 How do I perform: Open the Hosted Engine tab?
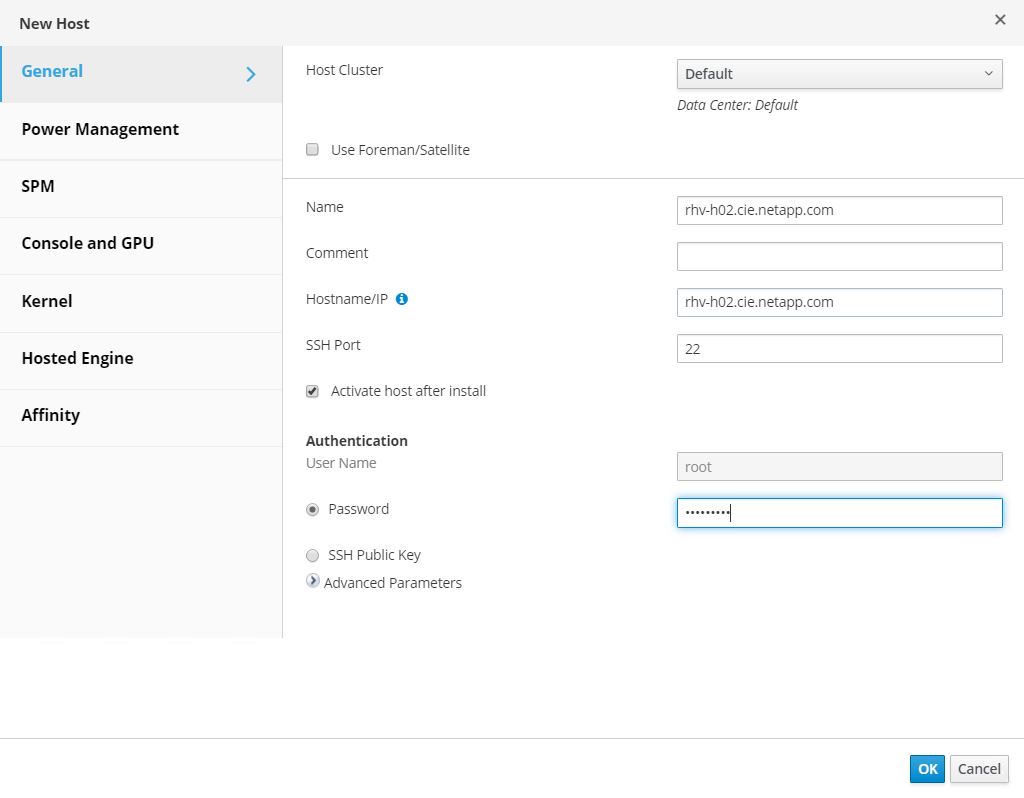pos(78,358)
